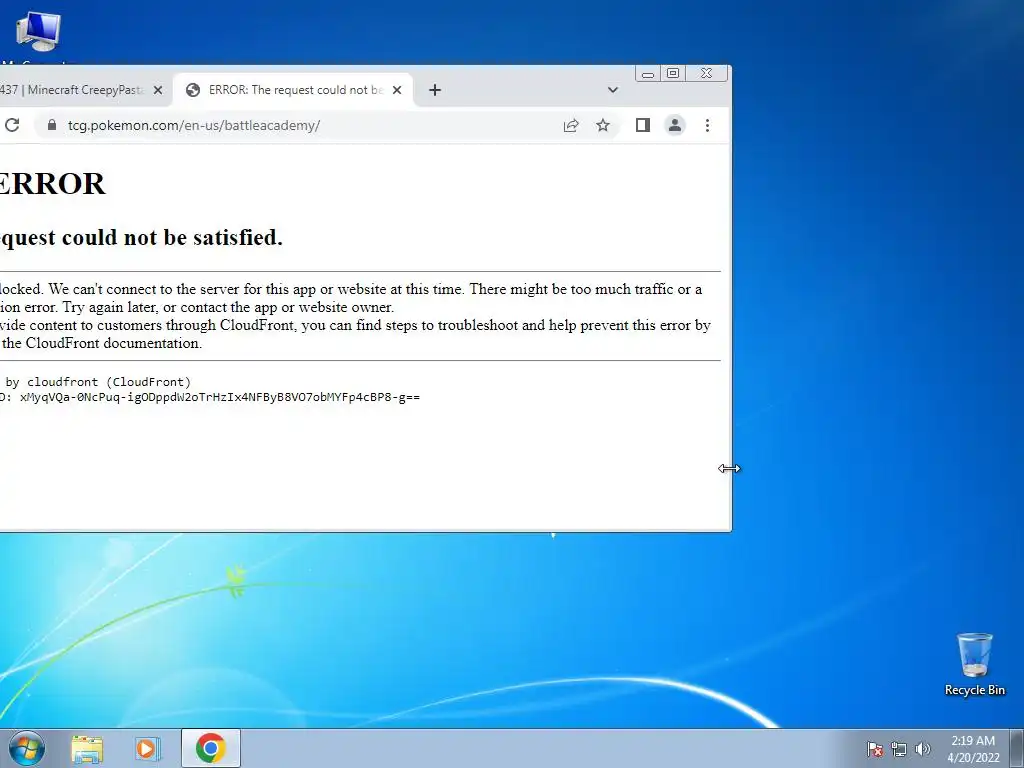Minimize the Chrome window

coord(648,73)
